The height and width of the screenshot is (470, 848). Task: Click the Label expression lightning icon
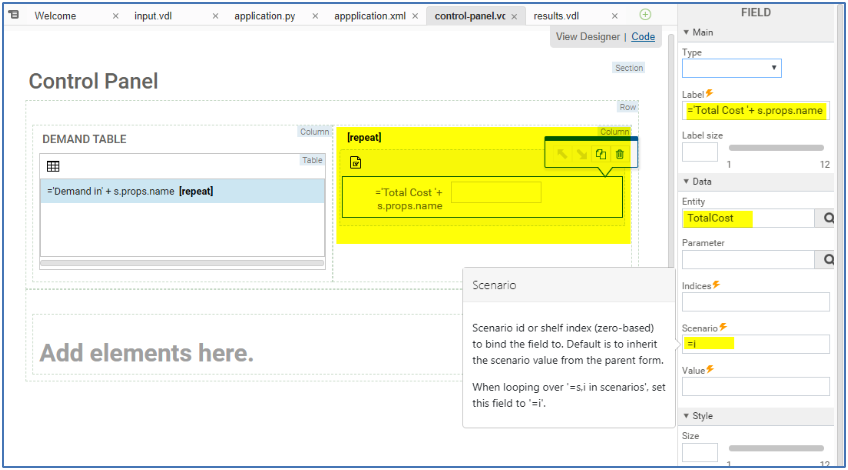pos(710,94)
